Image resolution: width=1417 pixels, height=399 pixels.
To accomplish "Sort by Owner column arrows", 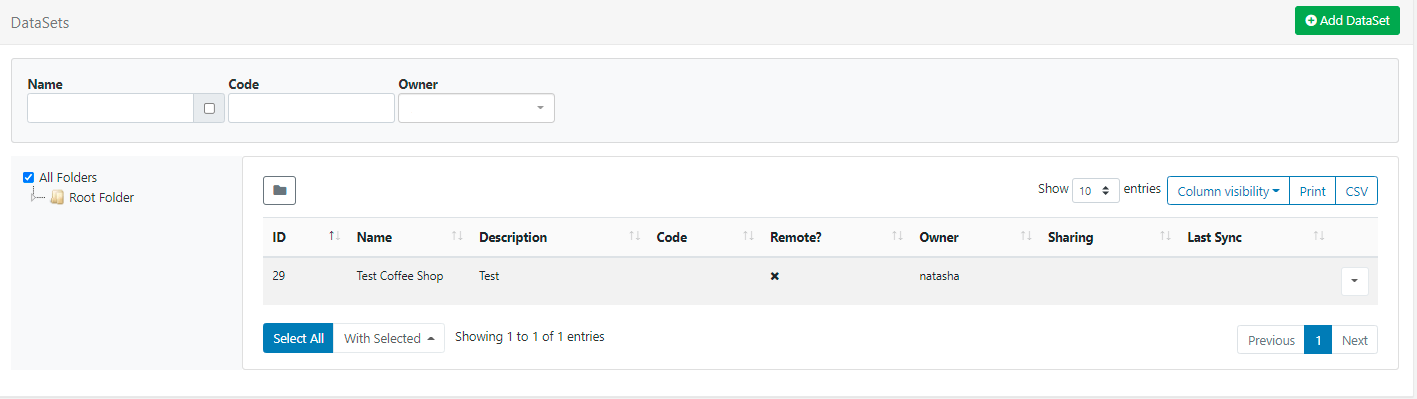I will [1026, 237].
